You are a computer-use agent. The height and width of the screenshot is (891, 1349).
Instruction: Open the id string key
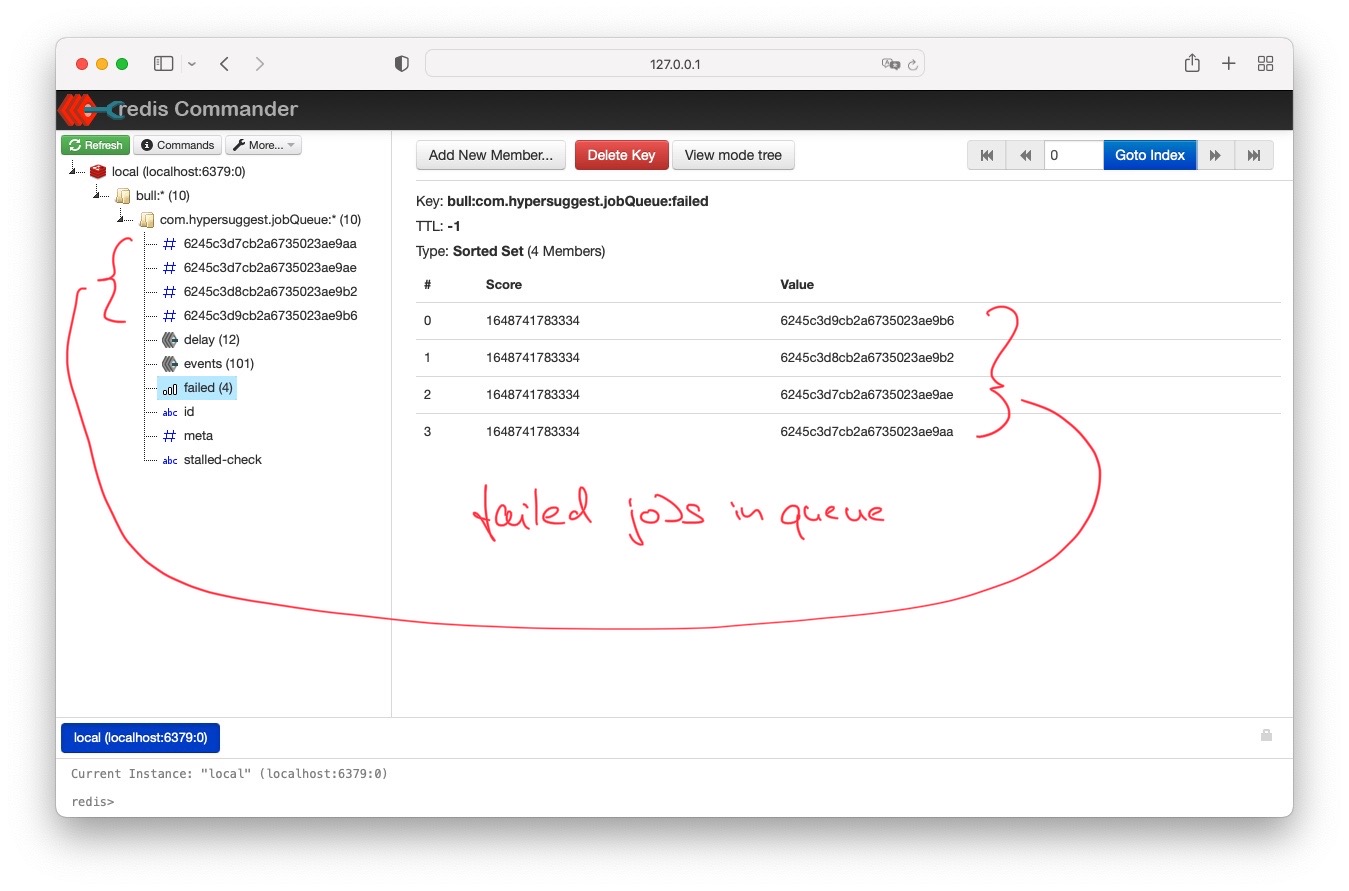(x=187, y=411)
